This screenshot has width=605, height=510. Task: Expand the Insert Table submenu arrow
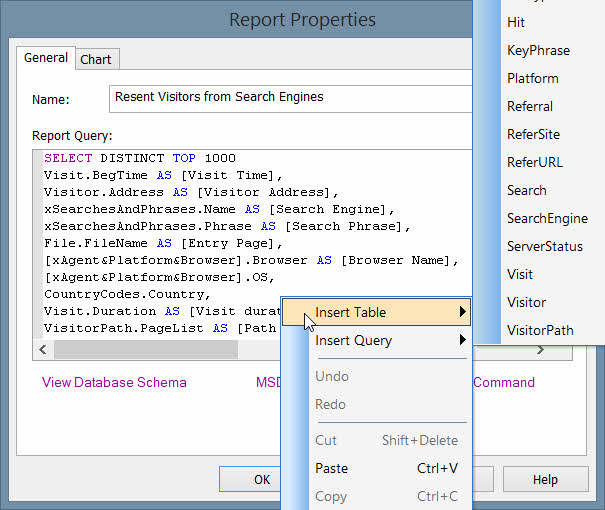pos(462,312)
